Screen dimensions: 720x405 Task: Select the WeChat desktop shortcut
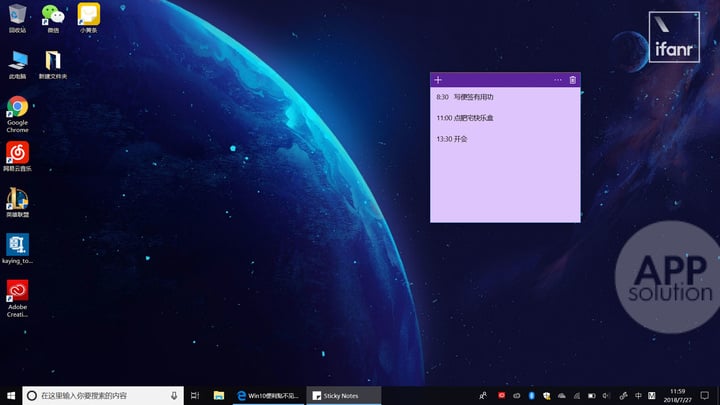53,18
